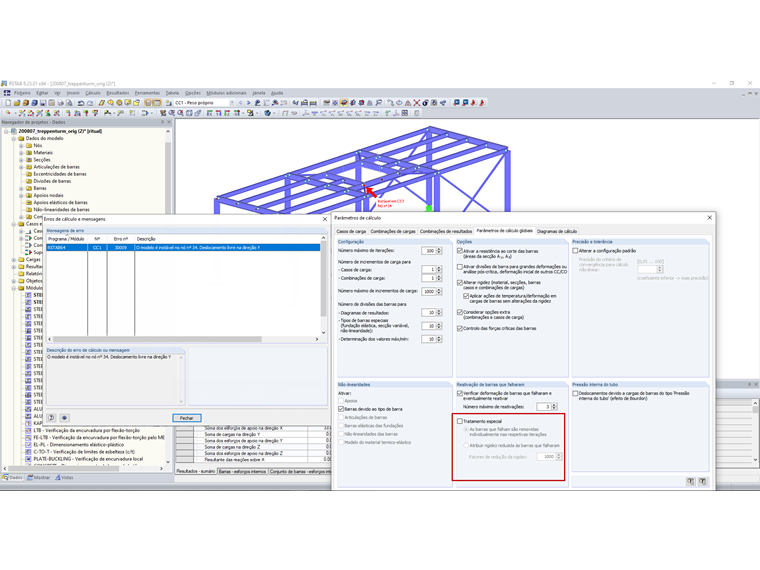
Task: Click the zoom magnifier icon in second toolbar
Action: (171, 113)
